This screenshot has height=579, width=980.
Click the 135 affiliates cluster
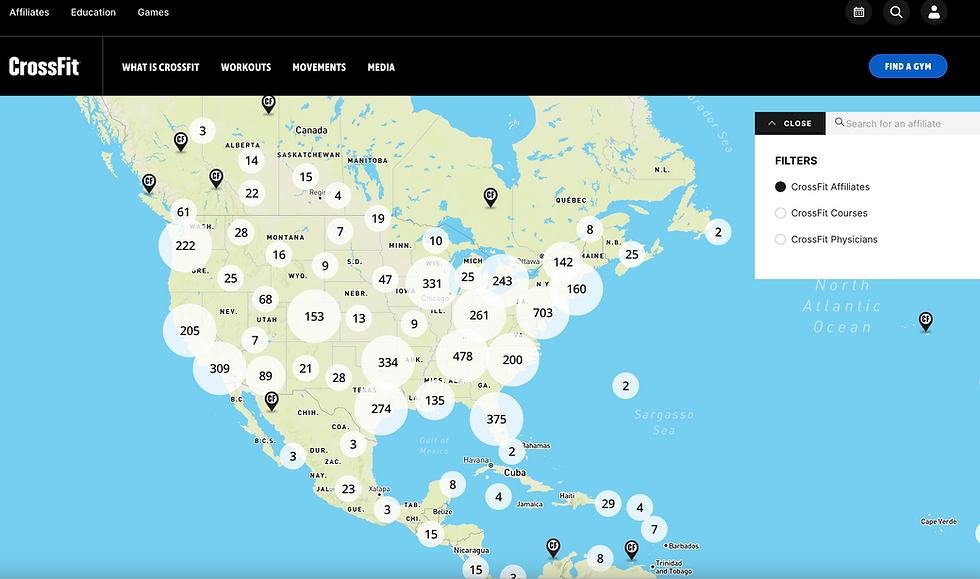point(434,400)
